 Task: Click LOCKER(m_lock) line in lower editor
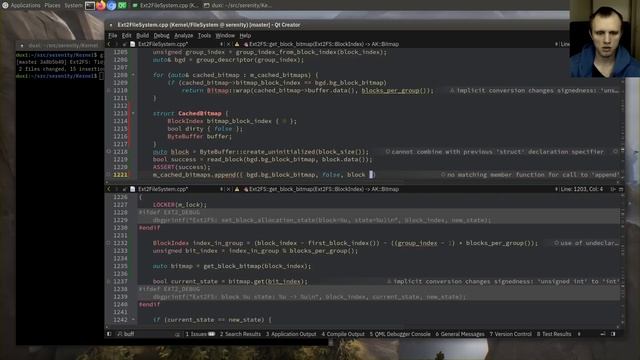tap(180, 204)
